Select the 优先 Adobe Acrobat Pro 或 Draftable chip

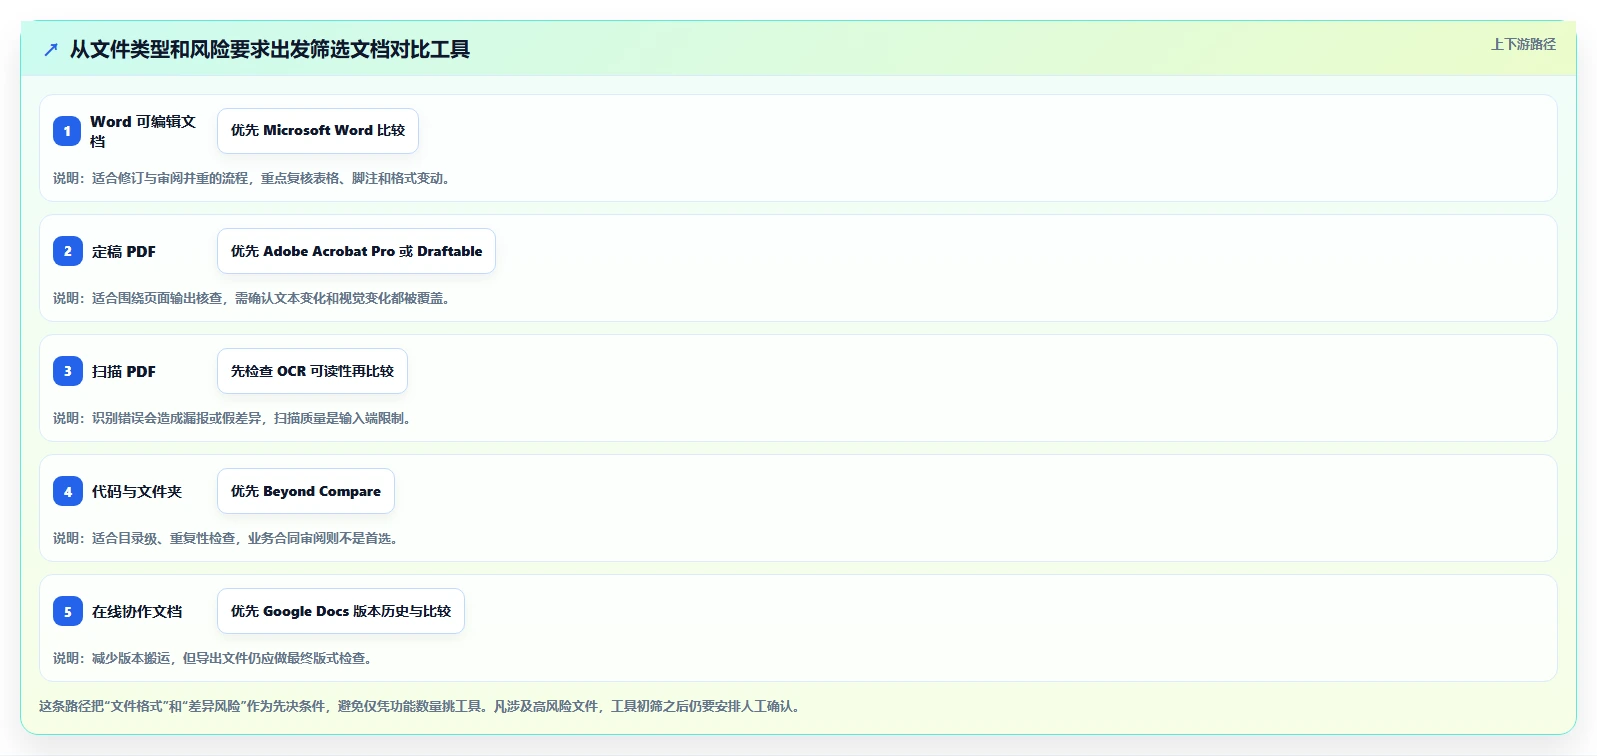356,251
